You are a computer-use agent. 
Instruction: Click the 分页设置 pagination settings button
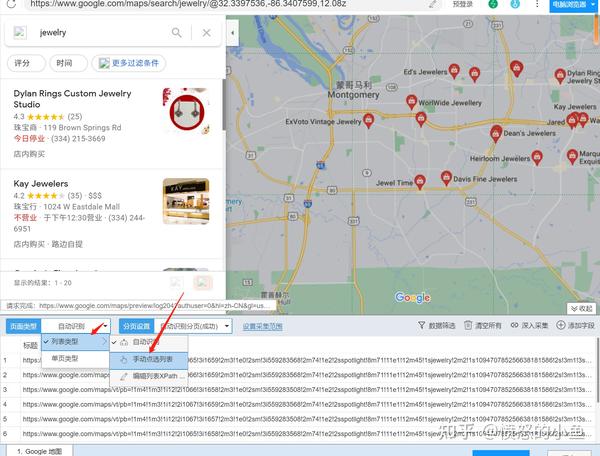click(x=136, y=326)
